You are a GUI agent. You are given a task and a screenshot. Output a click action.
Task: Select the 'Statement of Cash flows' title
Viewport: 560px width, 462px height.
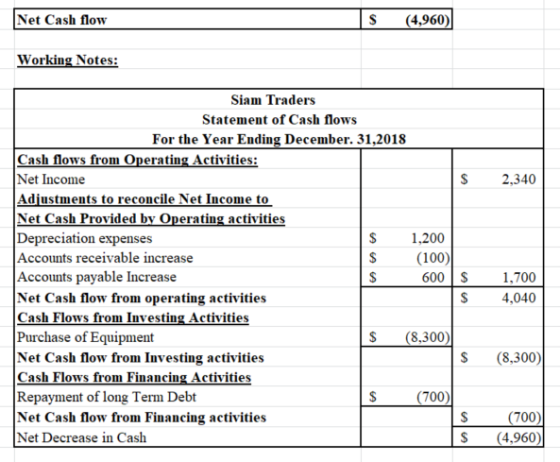pos(279,119)
